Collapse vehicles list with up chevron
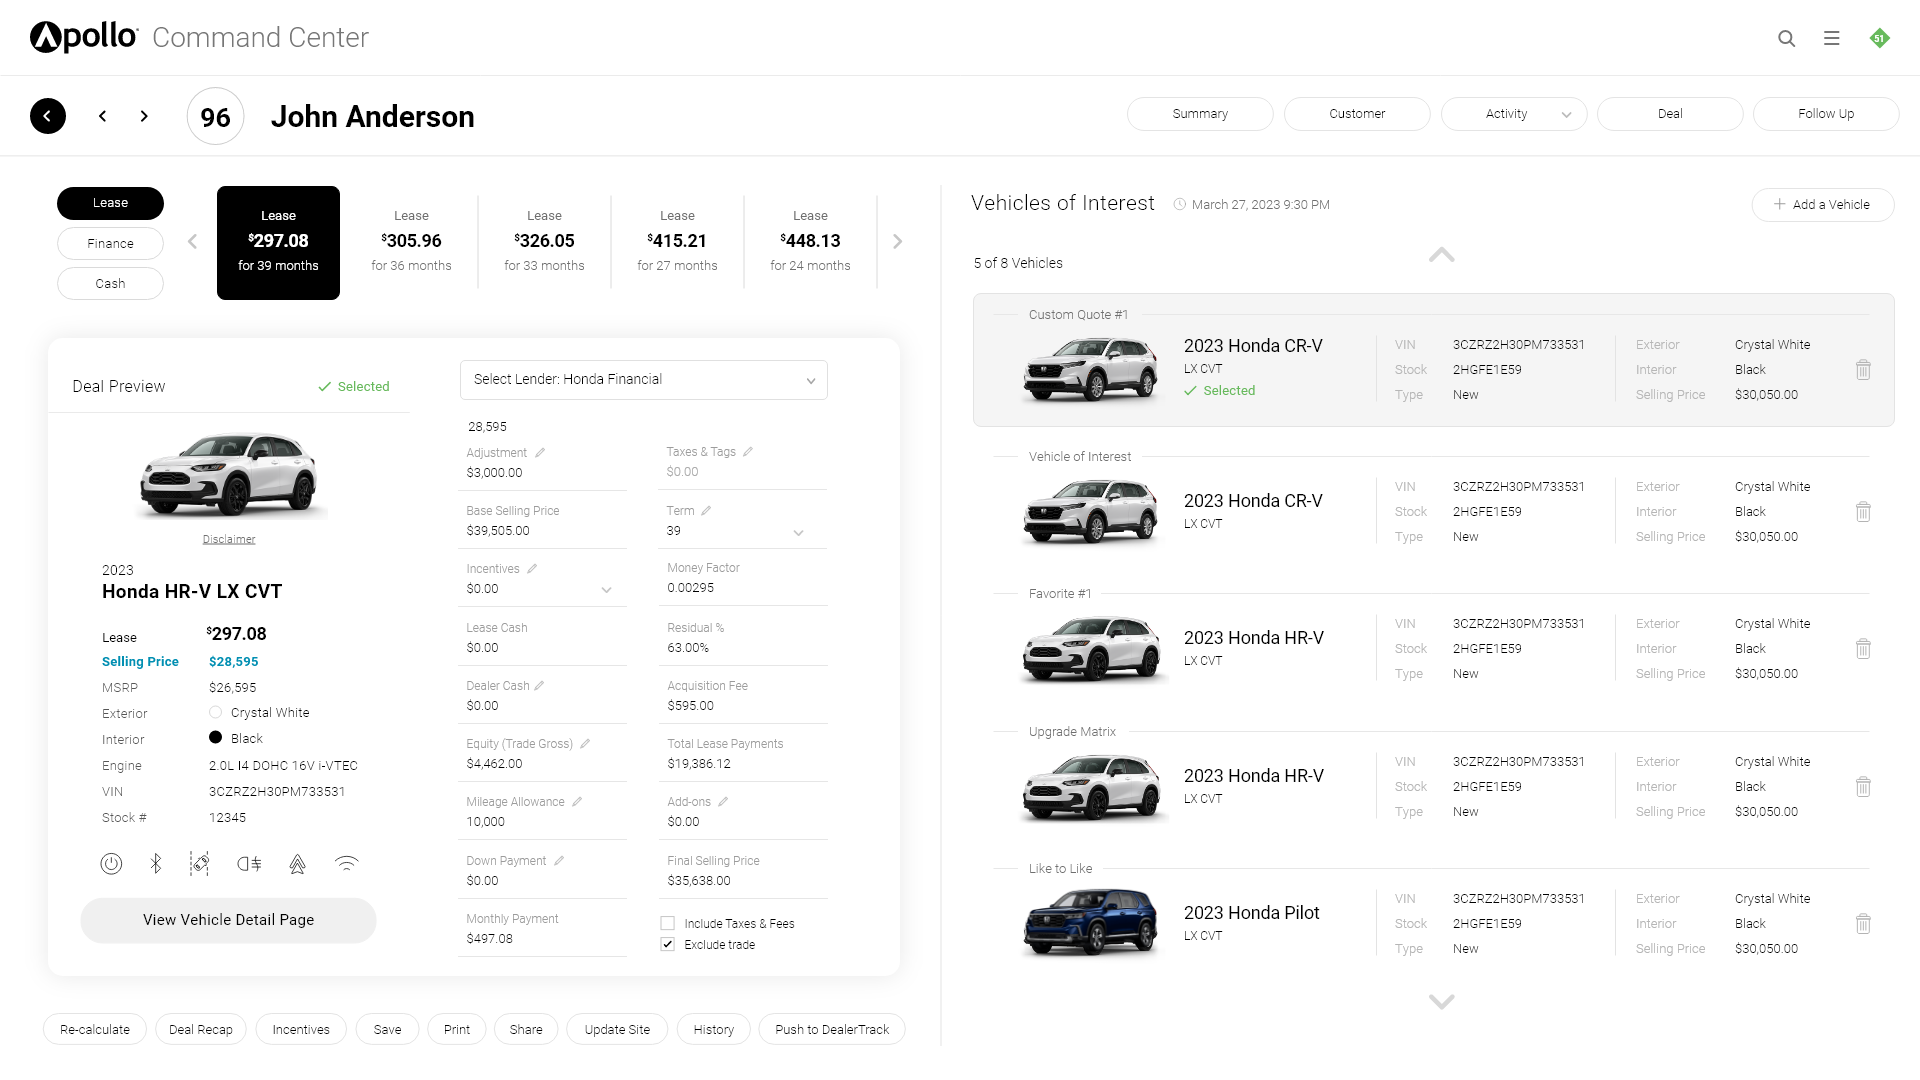Viewport: 1920px width, 1080px height. coord(1441,254)
